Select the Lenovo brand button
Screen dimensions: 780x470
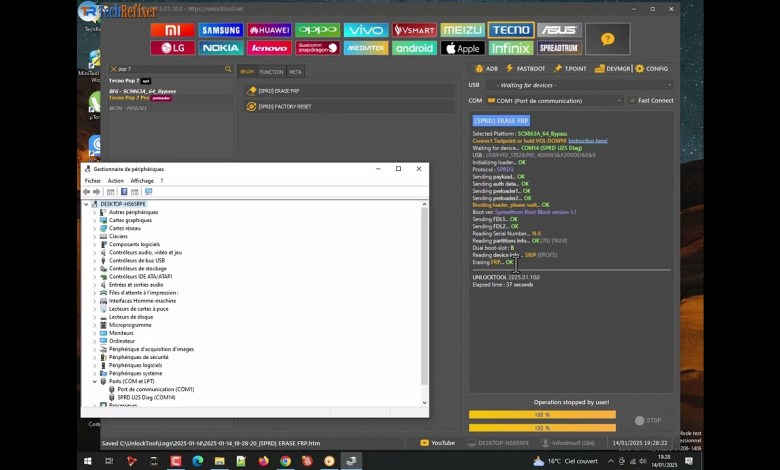[269, 48]
